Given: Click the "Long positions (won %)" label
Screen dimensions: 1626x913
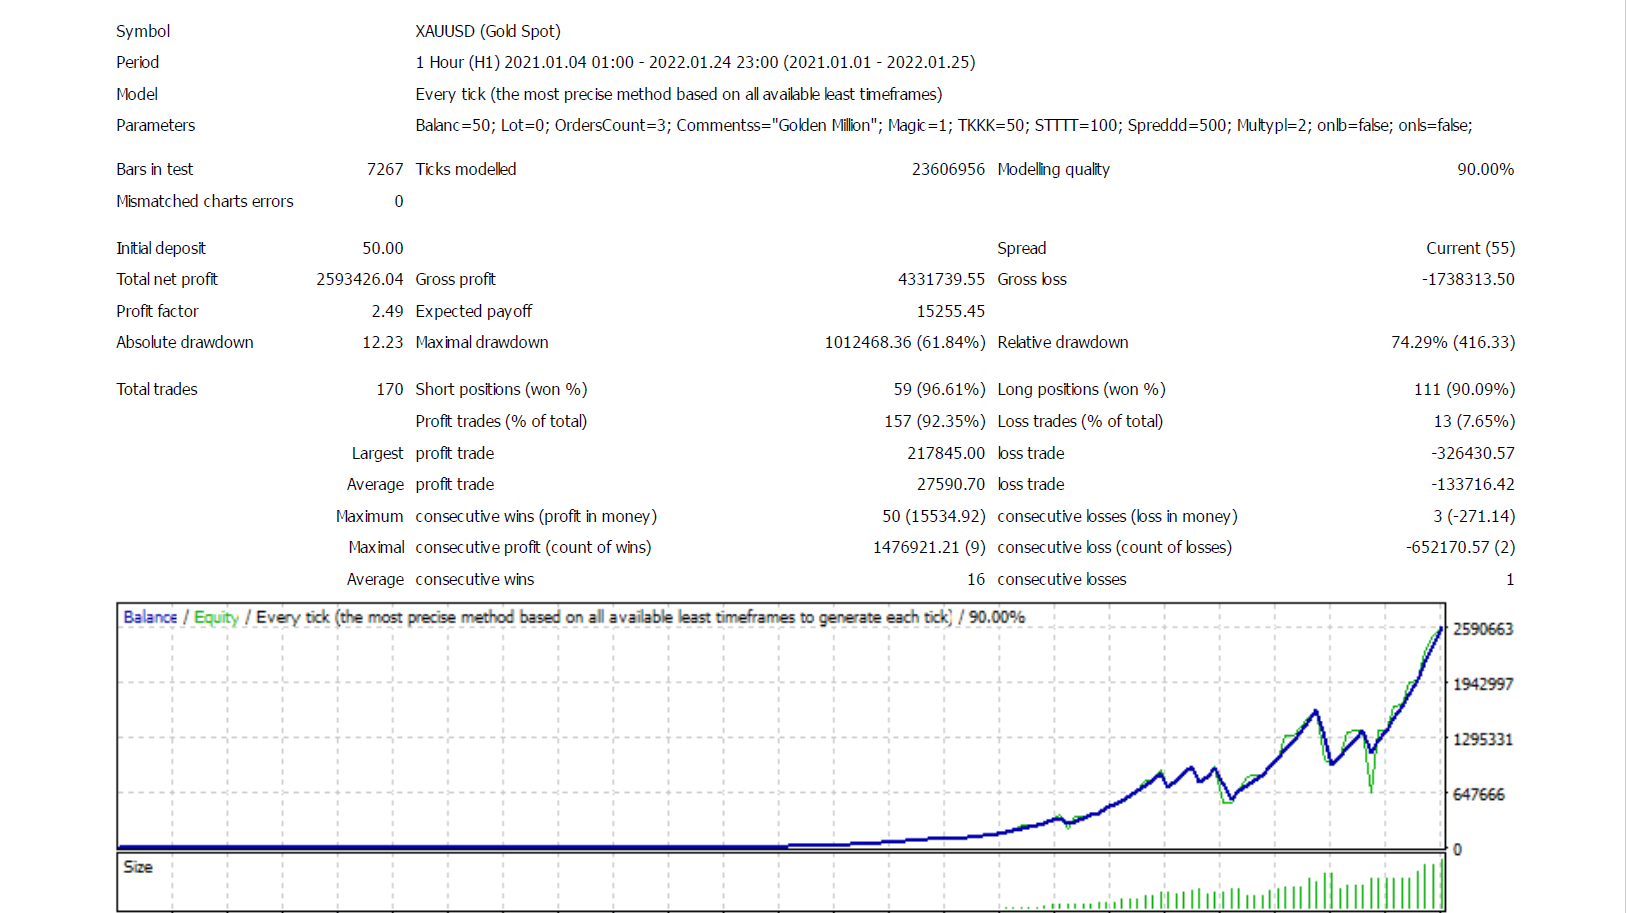Looking at the screenshot, I should [1081, 389].
